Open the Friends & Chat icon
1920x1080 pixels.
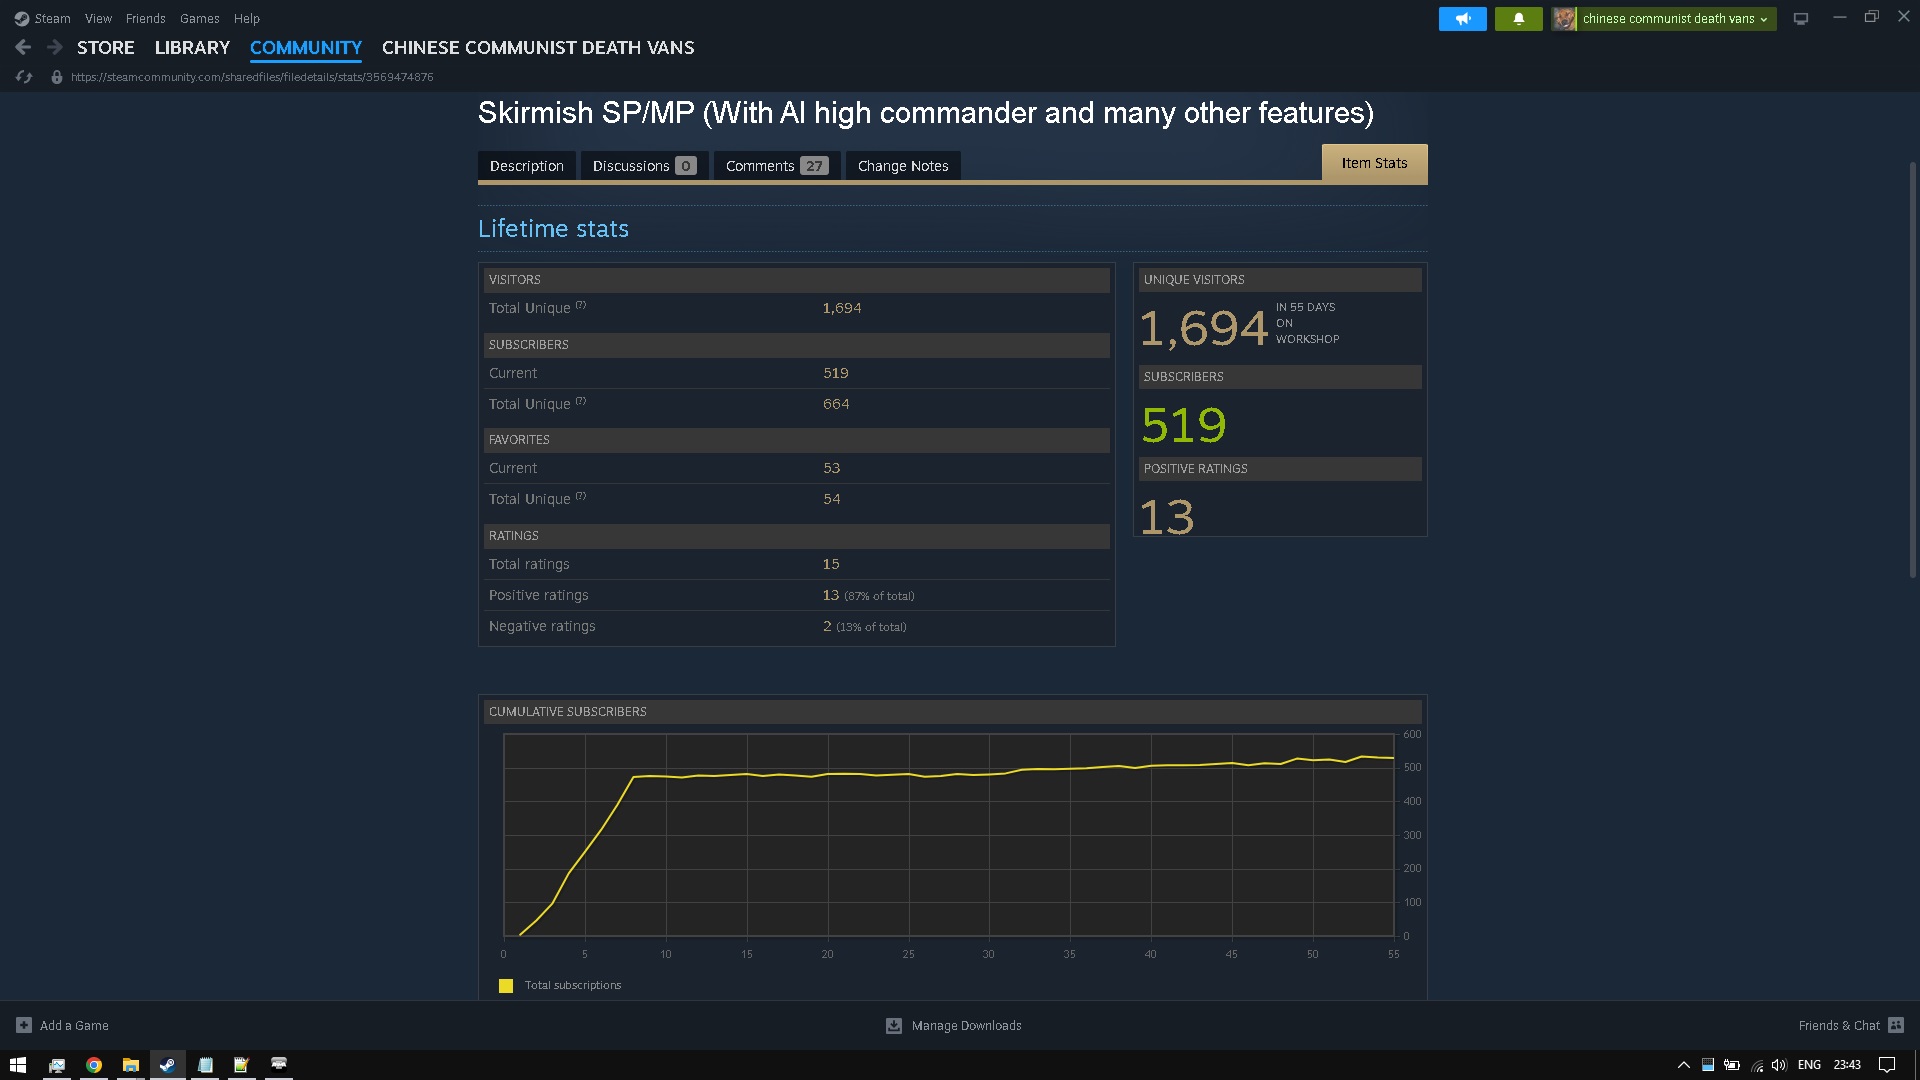[1895, 1025]
